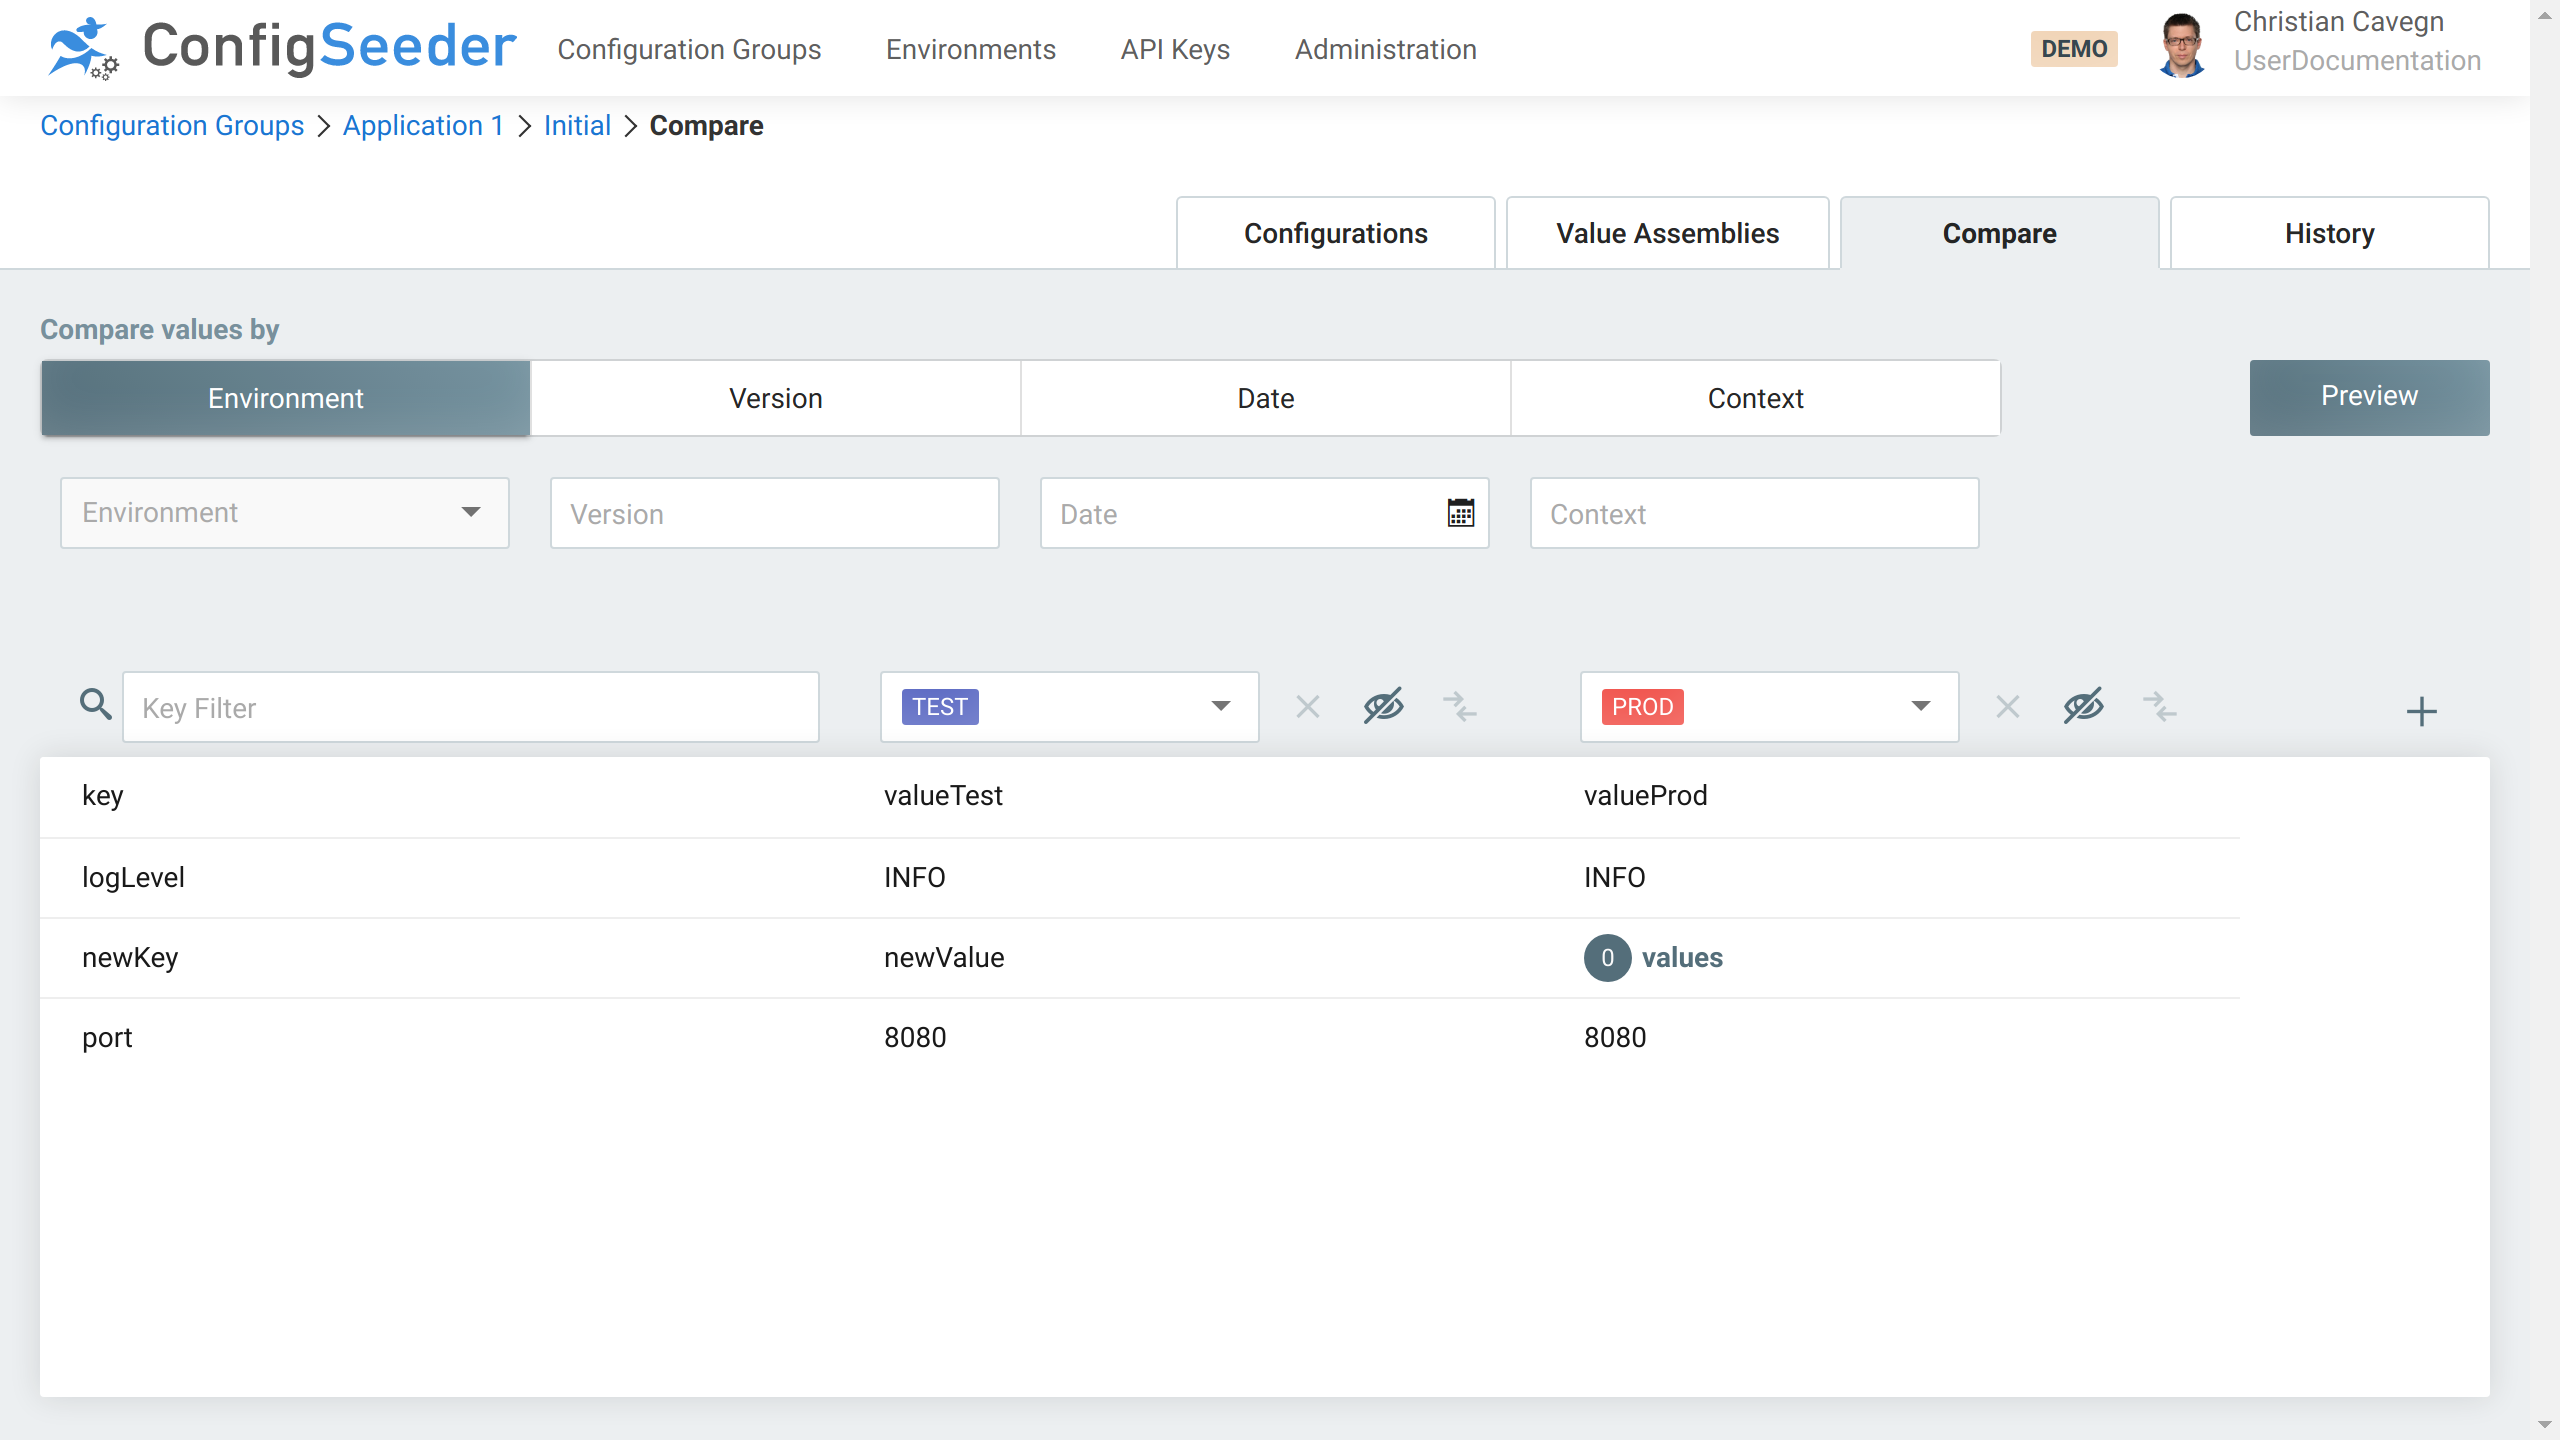Follow the Application 1 breadcrumb link

click(422, 125)
